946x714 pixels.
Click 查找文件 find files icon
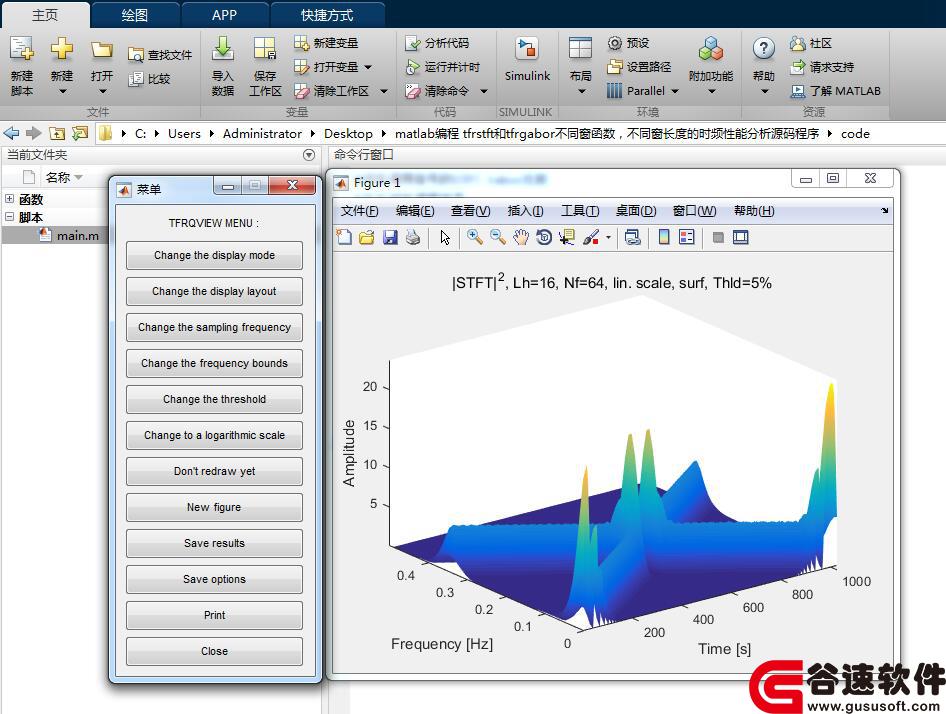[135, 55]
